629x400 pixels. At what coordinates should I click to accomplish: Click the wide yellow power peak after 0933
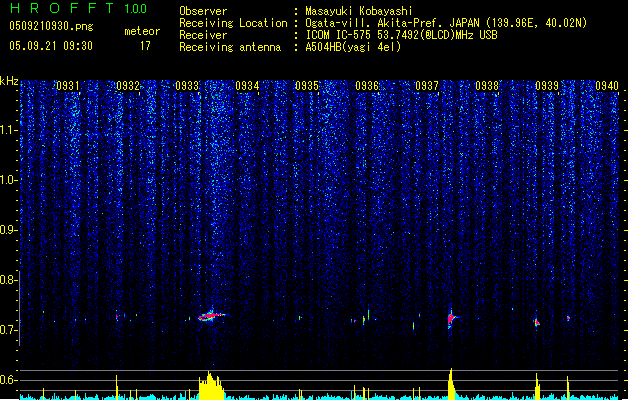pyautogui.click(x=211, y=386)
